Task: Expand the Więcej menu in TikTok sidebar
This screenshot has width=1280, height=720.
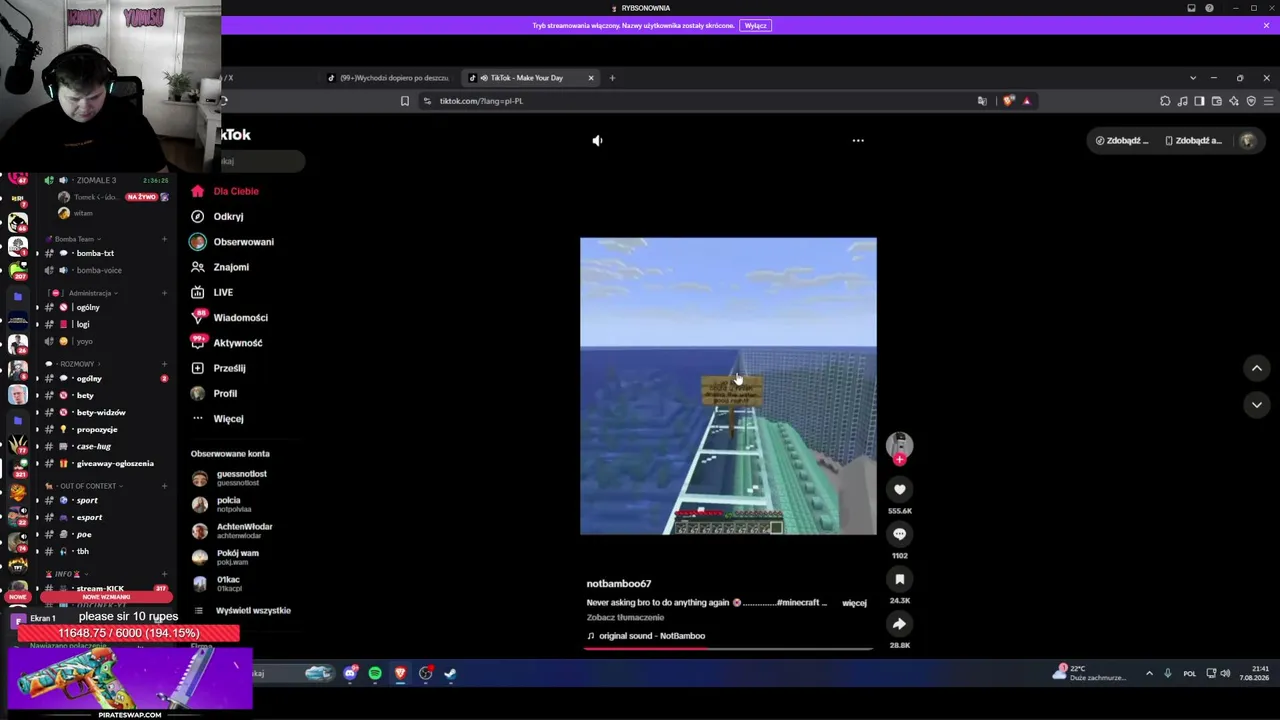Action: tap(217, 419)
